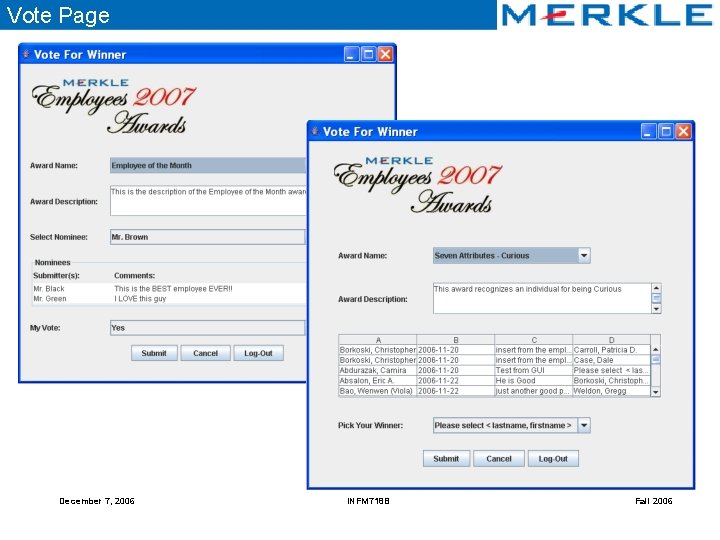
Task: Minimize the front Vote For Winner window
Action: 648,132
